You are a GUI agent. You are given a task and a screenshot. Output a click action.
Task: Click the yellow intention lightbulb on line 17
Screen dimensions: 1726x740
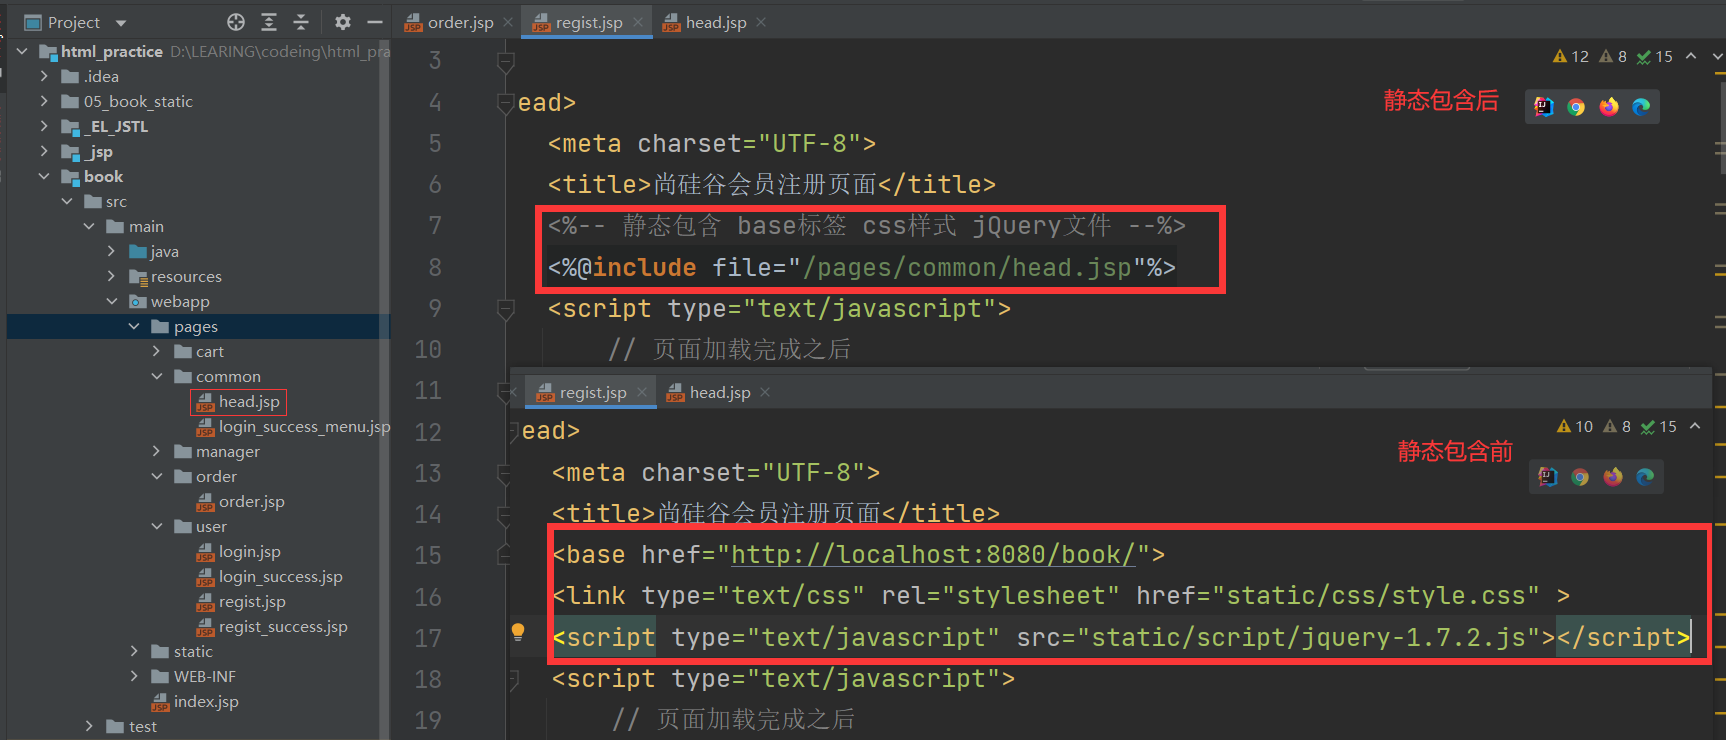[518, 632]
